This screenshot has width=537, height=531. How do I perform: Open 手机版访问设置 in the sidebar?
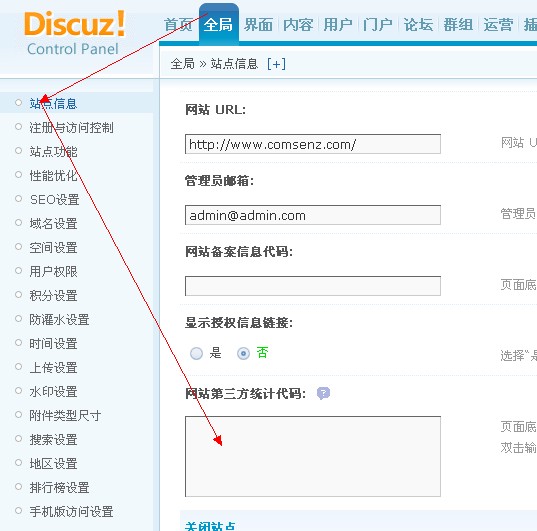click(71, 512)
